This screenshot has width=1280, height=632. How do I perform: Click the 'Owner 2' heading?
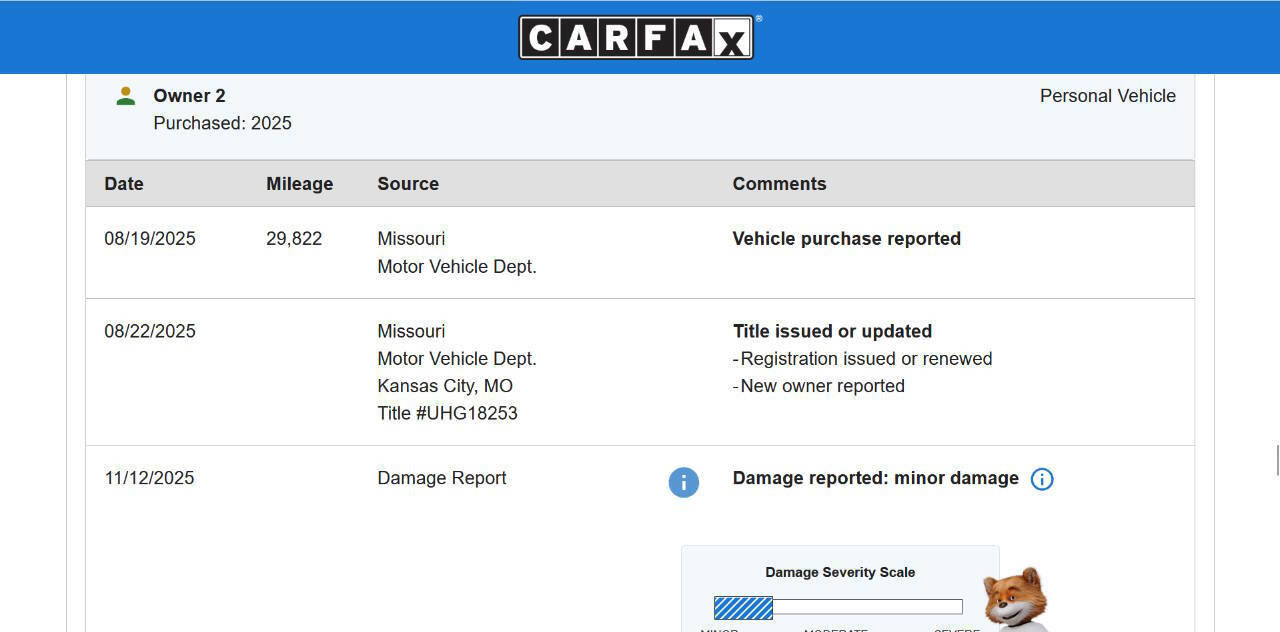pyautogui.click(x=189, y=96)
